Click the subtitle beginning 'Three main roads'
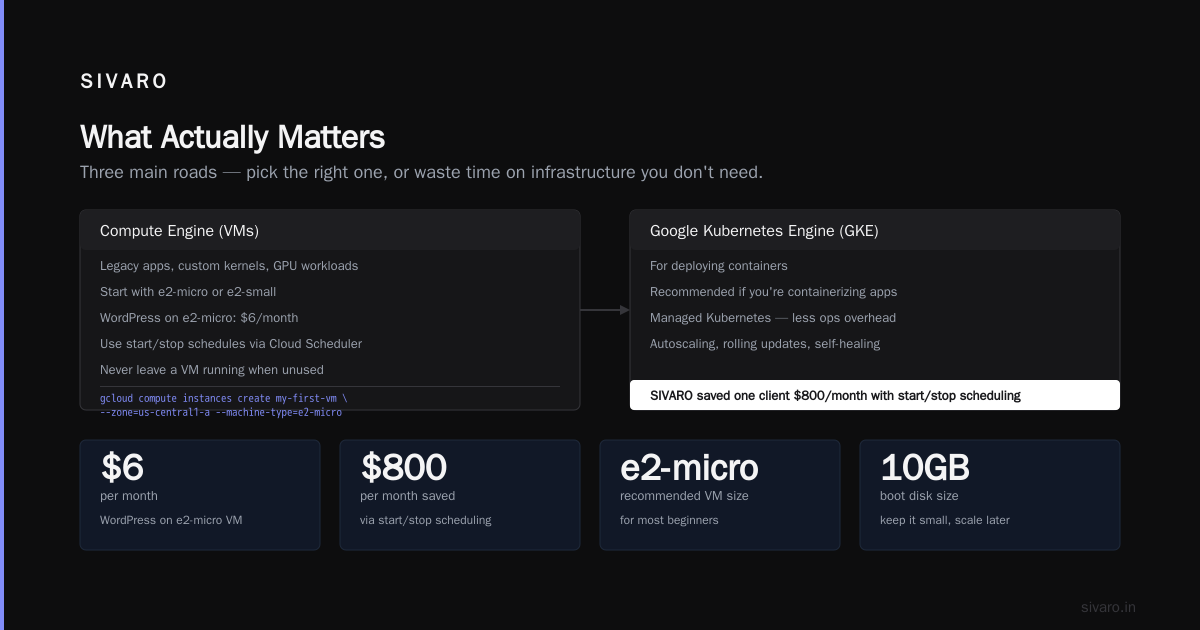This screenshot has width=1200, height=630. [x=421, y=172]
